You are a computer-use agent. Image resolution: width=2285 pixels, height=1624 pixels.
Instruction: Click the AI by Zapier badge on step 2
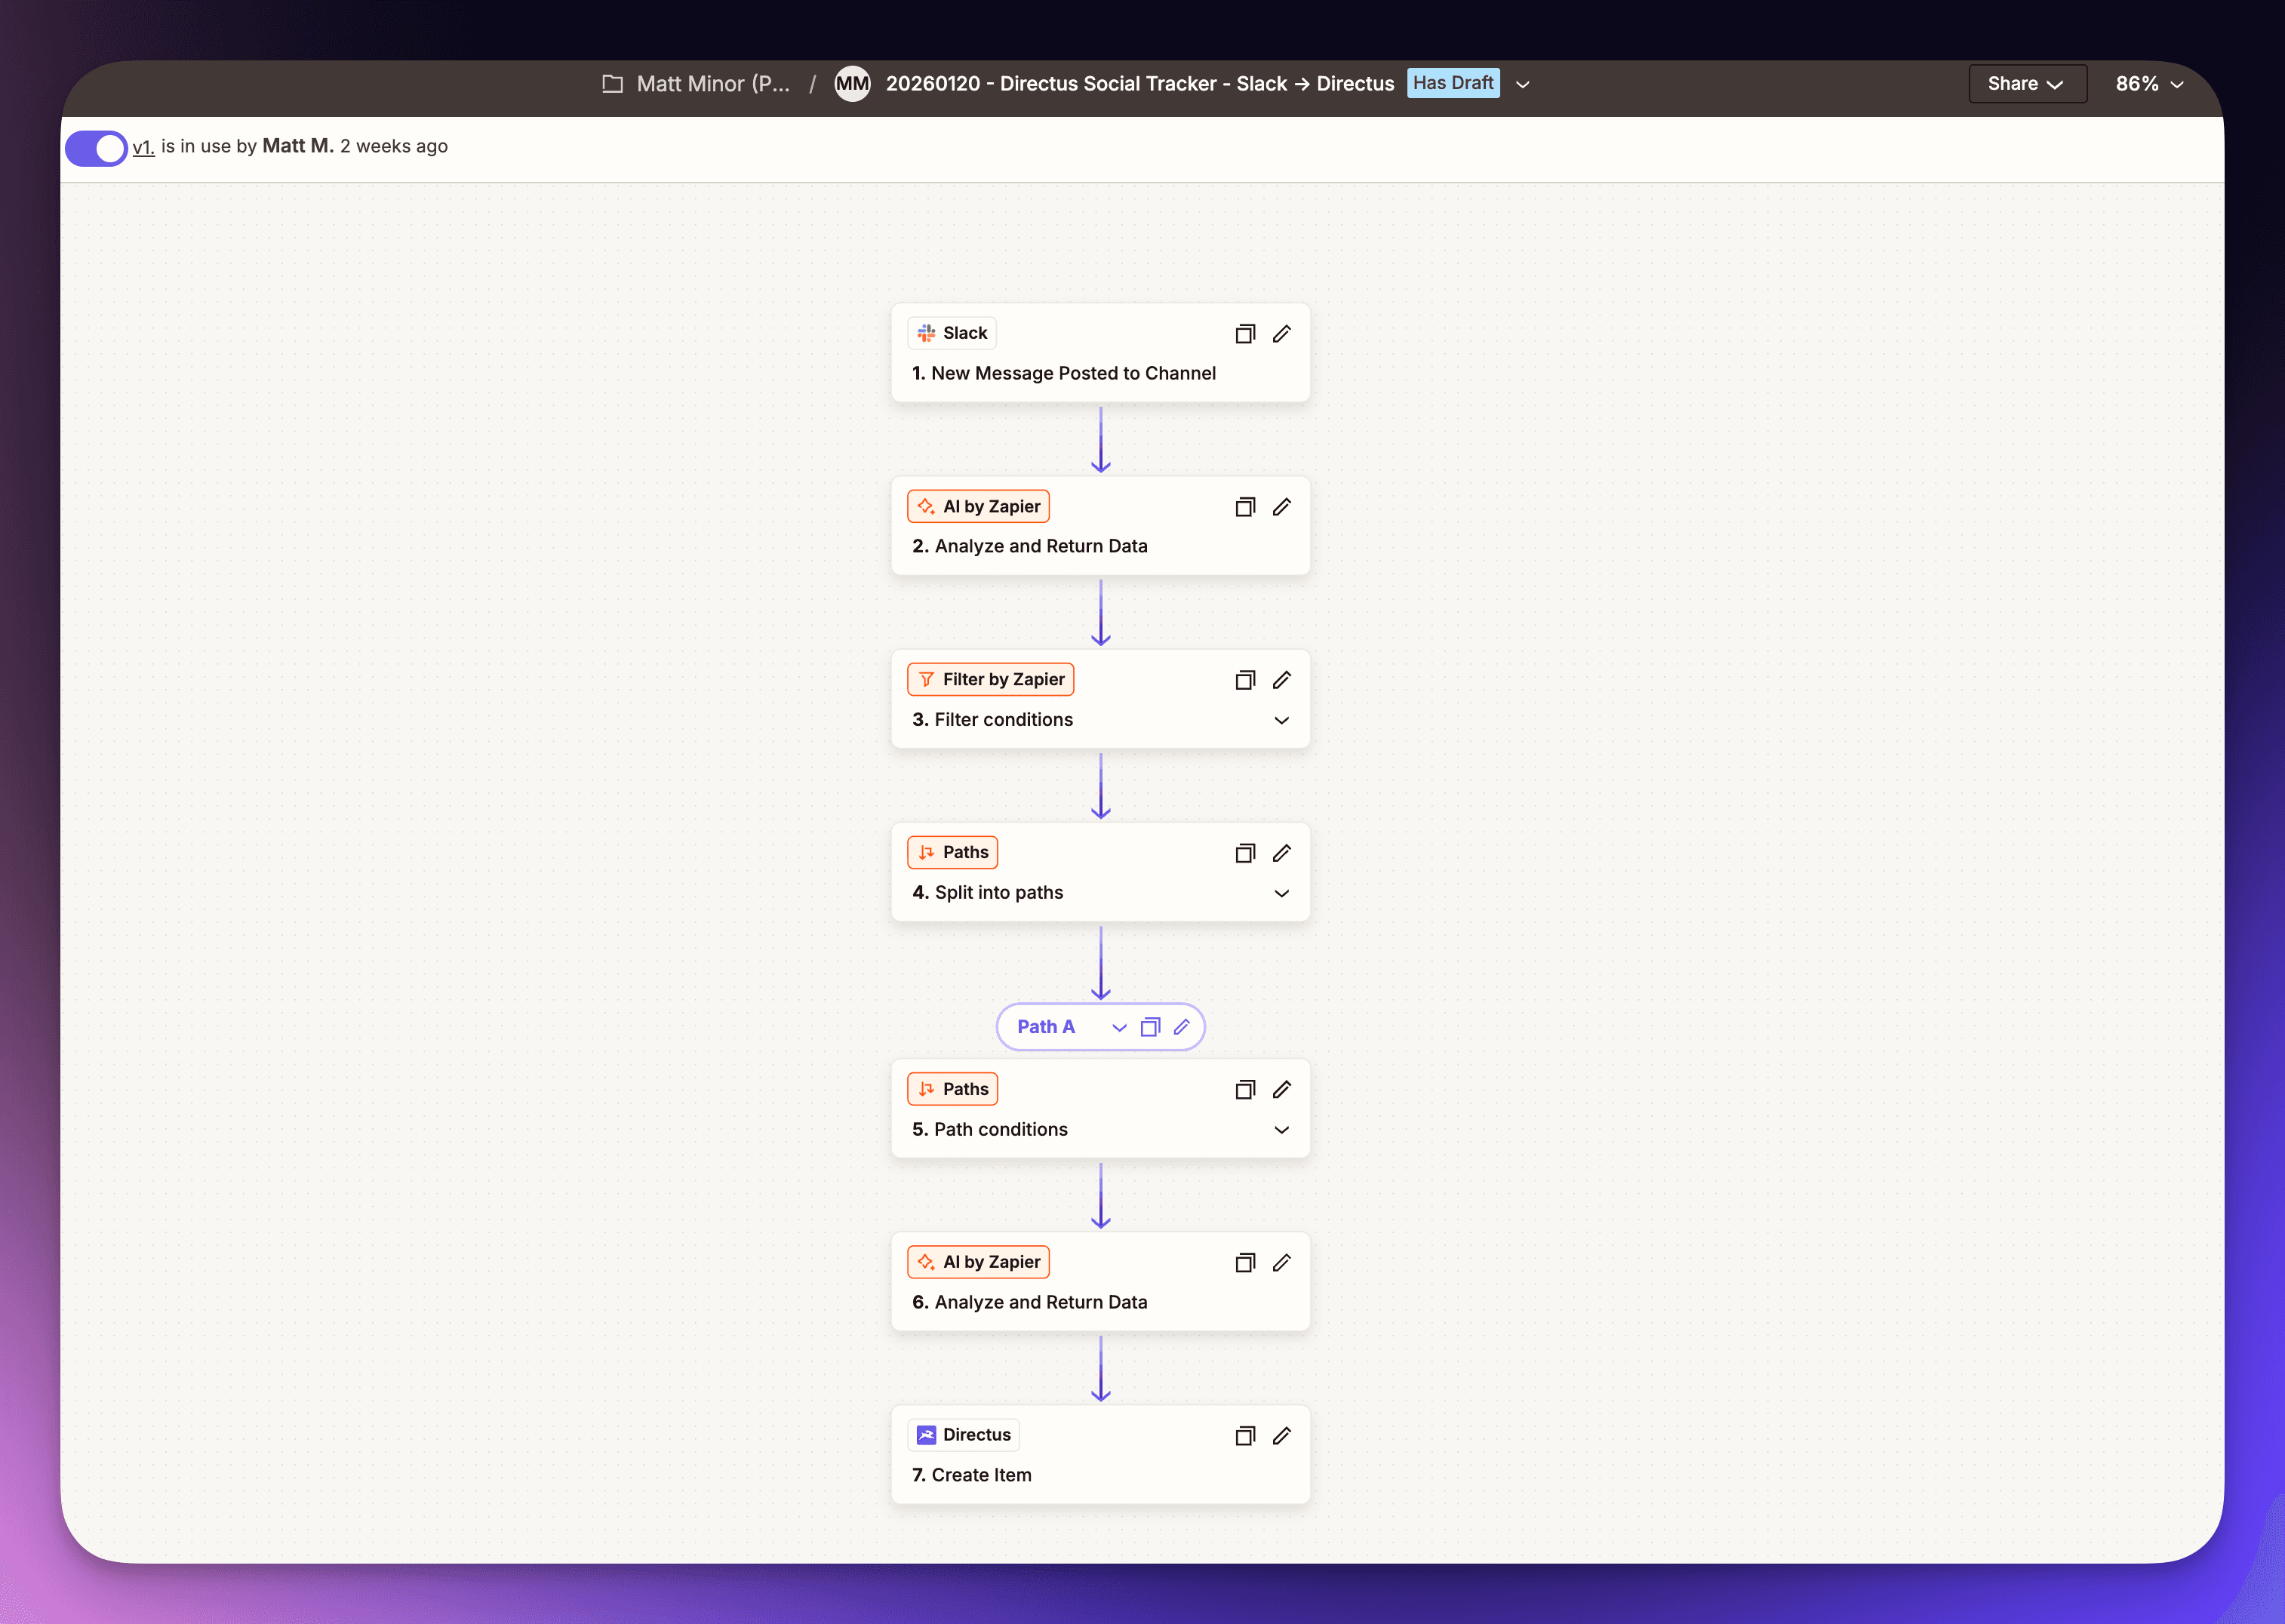(978, 506)
